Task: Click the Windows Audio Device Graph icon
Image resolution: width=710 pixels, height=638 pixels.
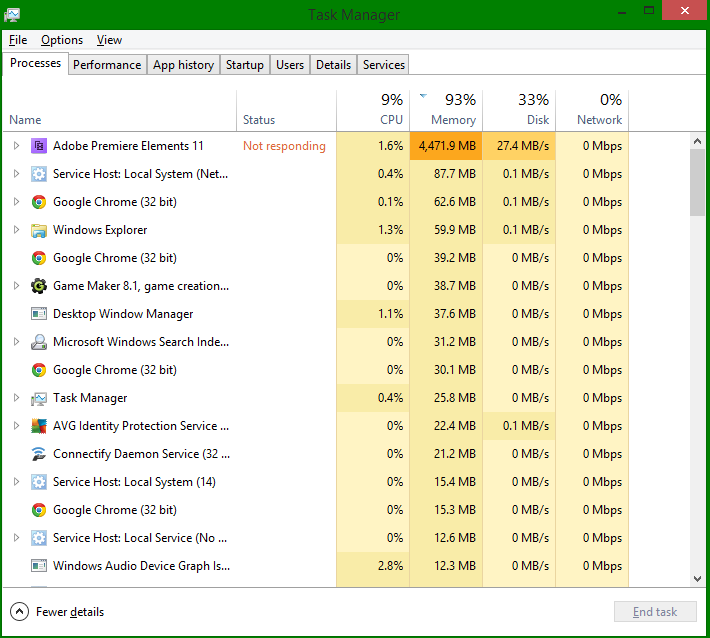Action: pyautogui.click(x=39, y=566)
